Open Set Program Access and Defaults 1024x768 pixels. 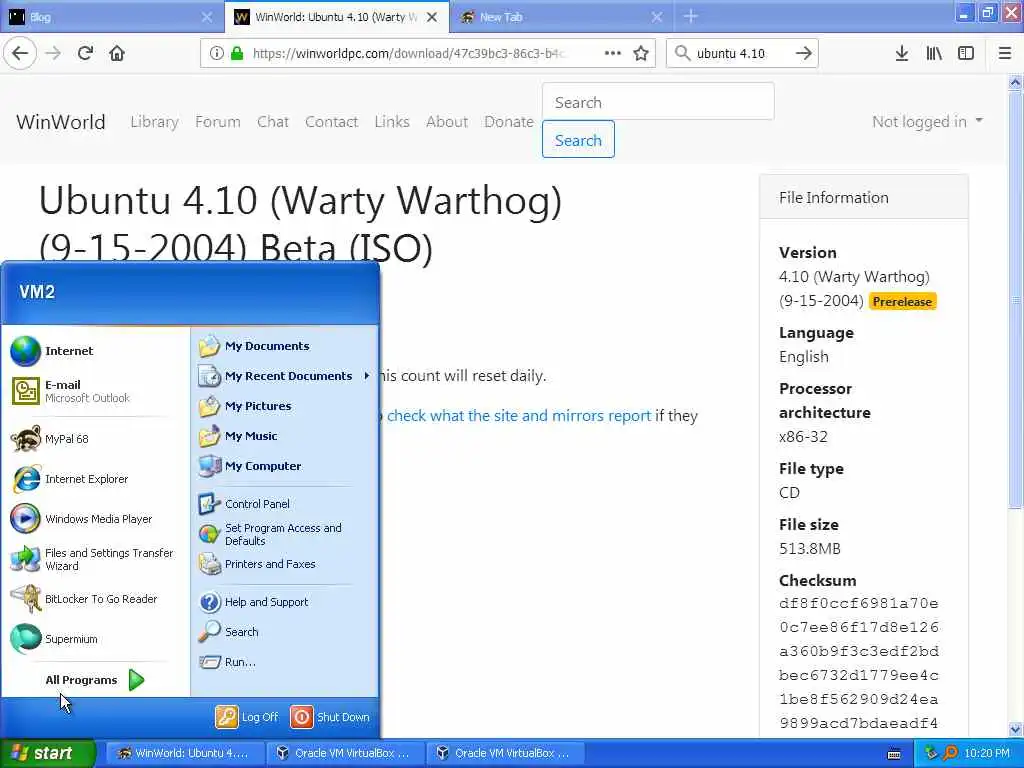284,534
